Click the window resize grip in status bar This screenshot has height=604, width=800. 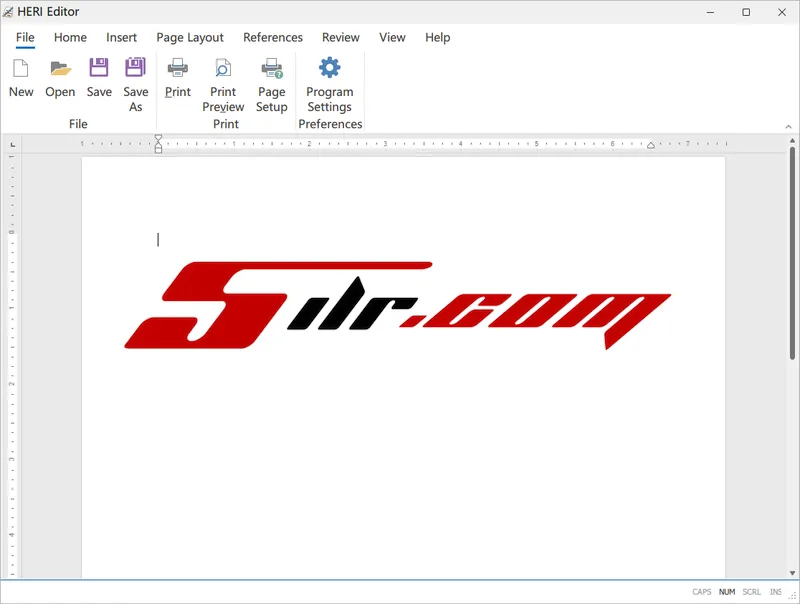coord(792,595)
